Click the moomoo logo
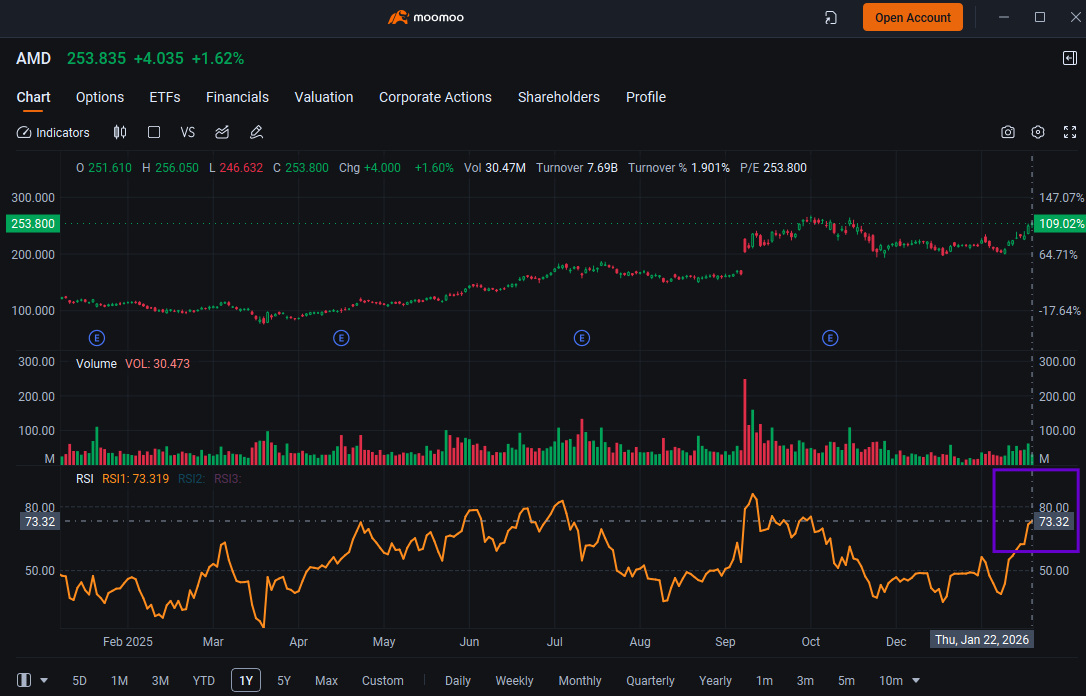The image size is (1086, 696). 425,17
